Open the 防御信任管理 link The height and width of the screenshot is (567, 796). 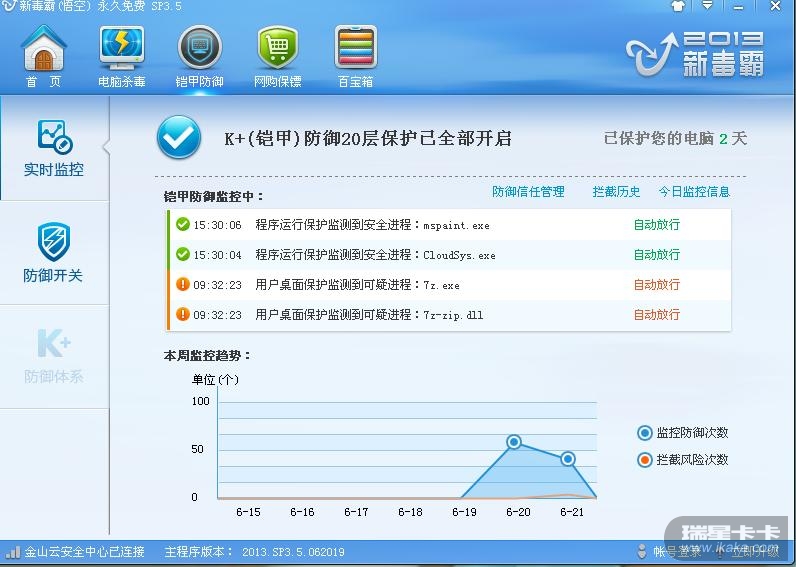pos(528,191)
